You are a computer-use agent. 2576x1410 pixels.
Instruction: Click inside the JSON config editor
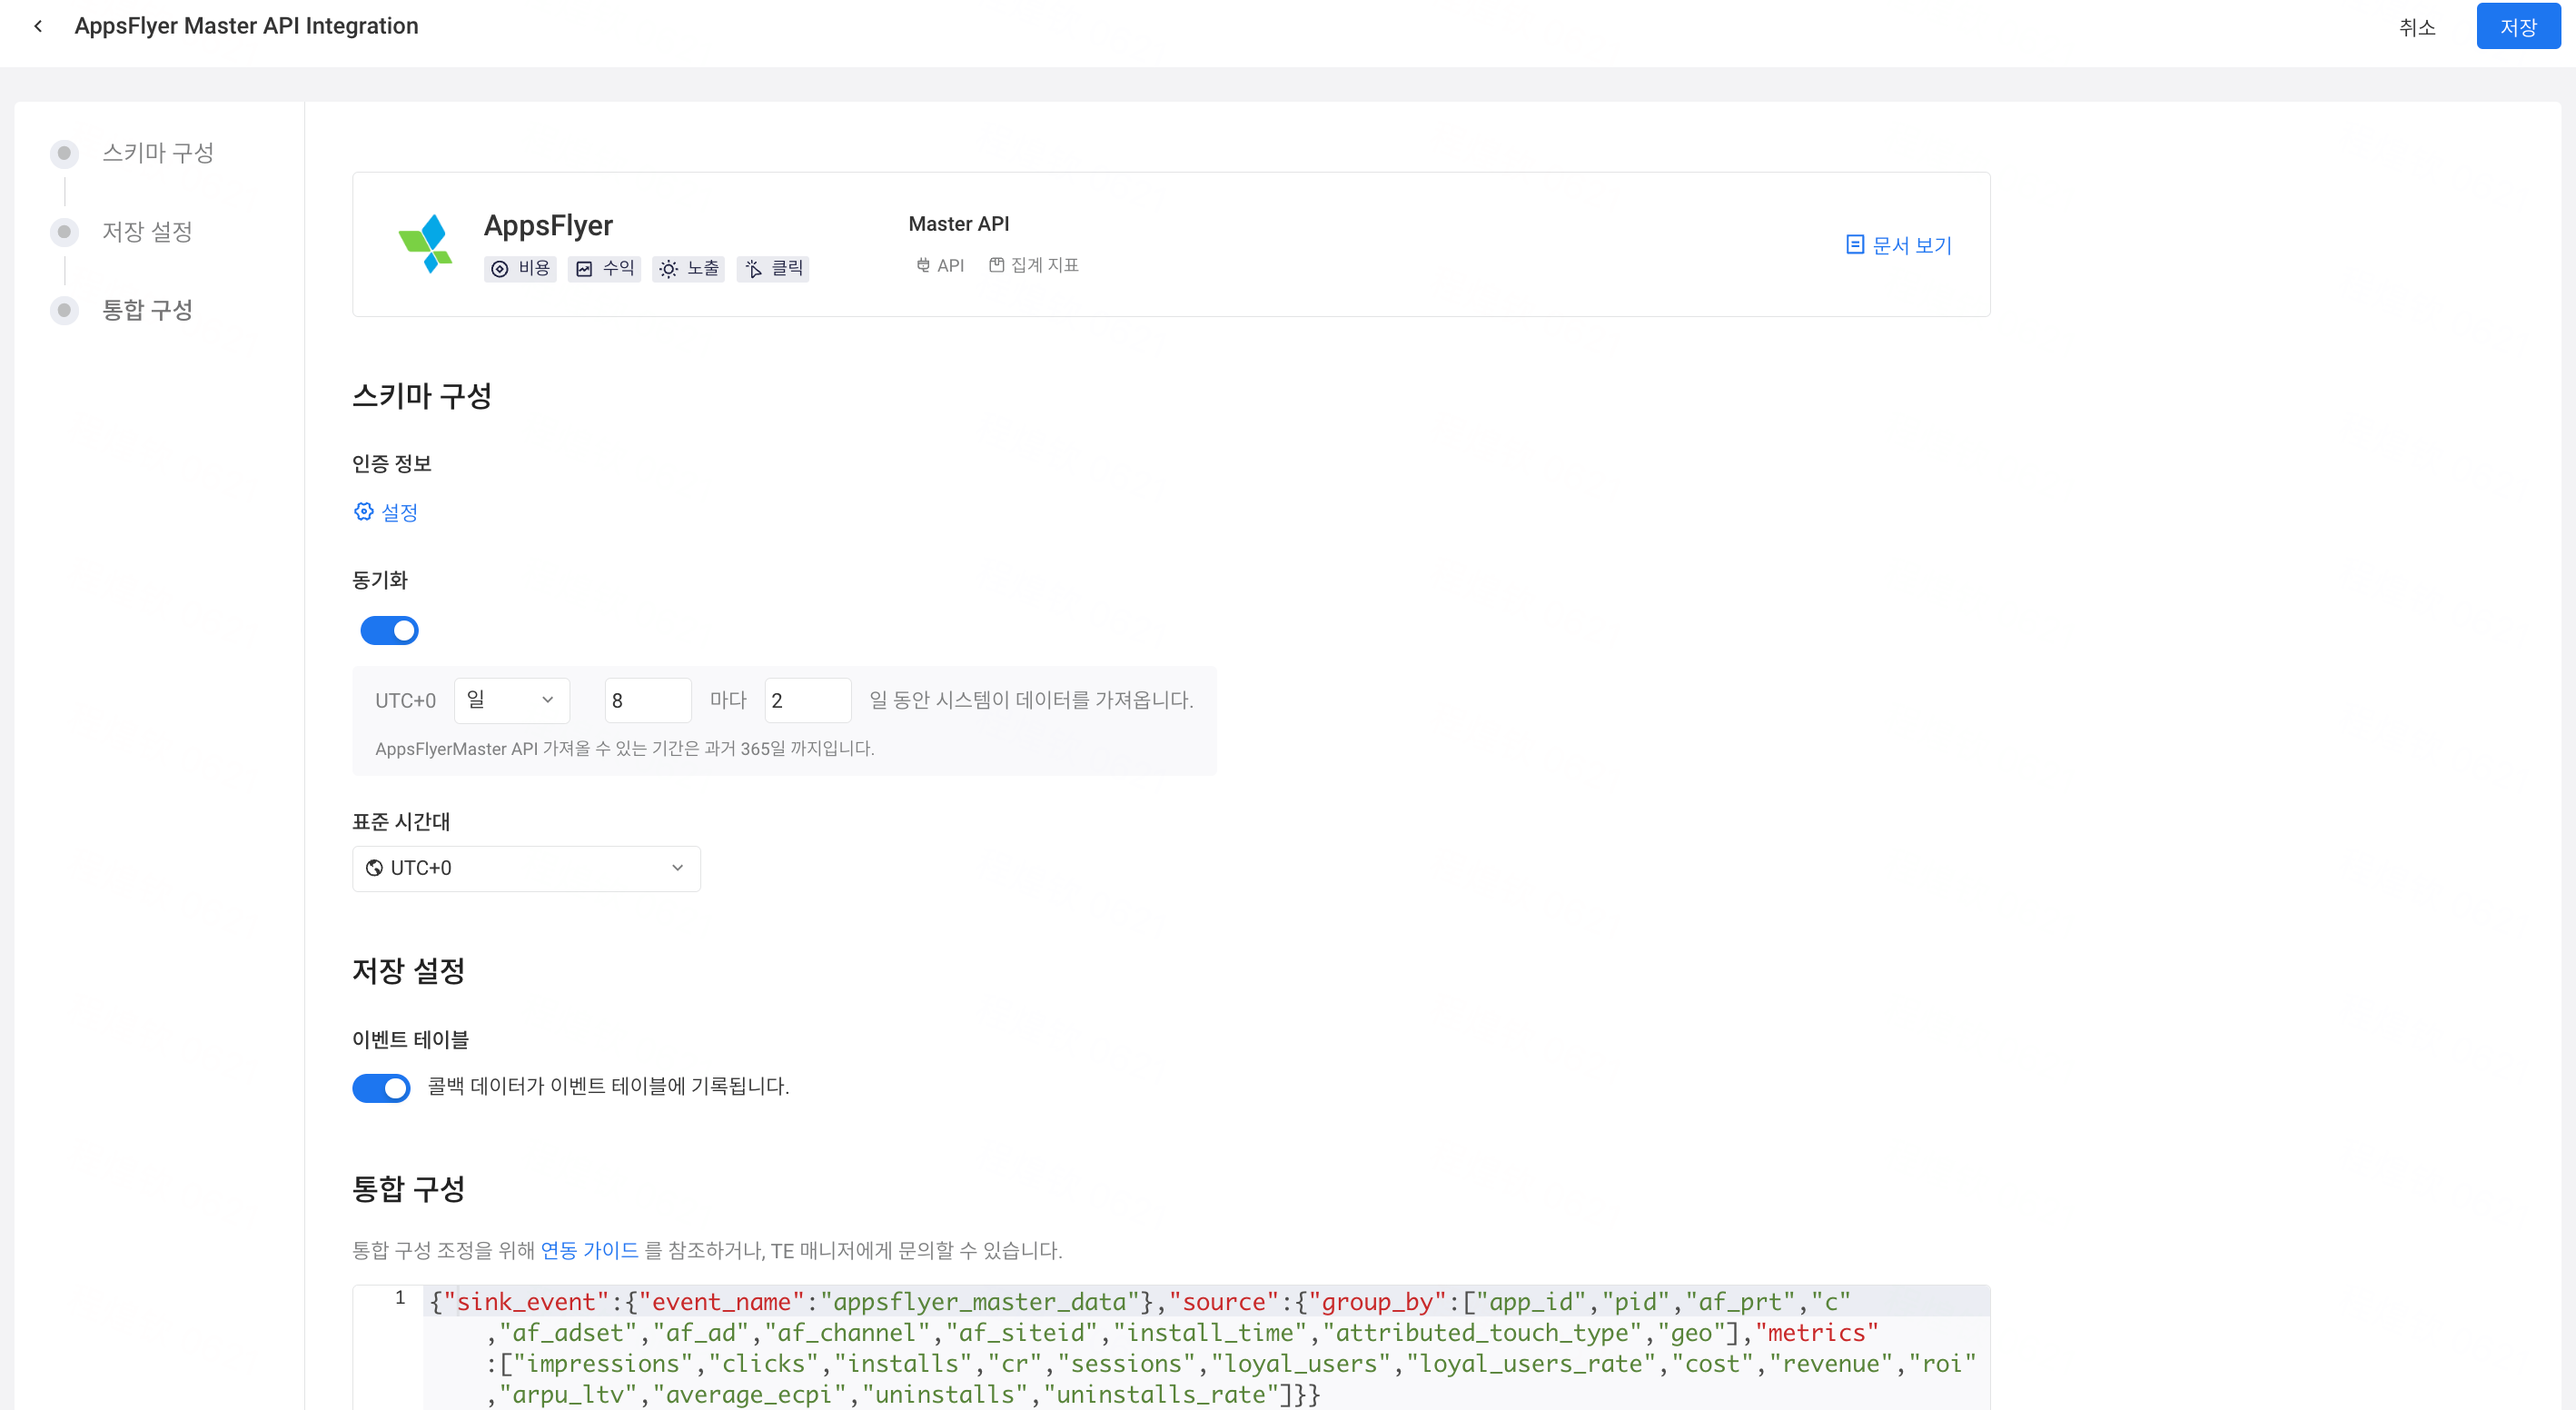(x=1205, y=1348)
